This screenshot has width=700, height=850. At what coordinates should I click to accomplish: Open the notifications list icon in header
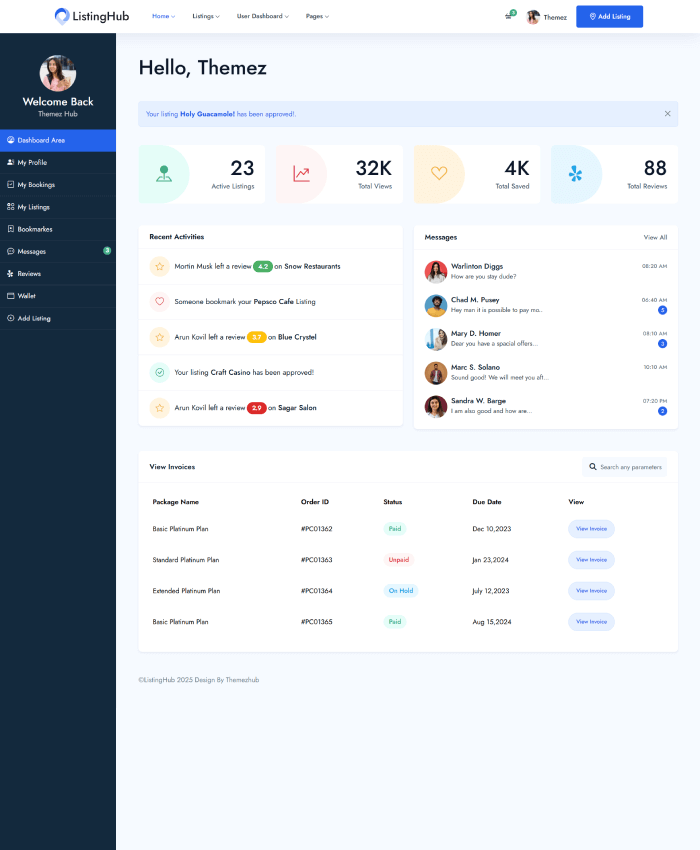click(509, 17)
